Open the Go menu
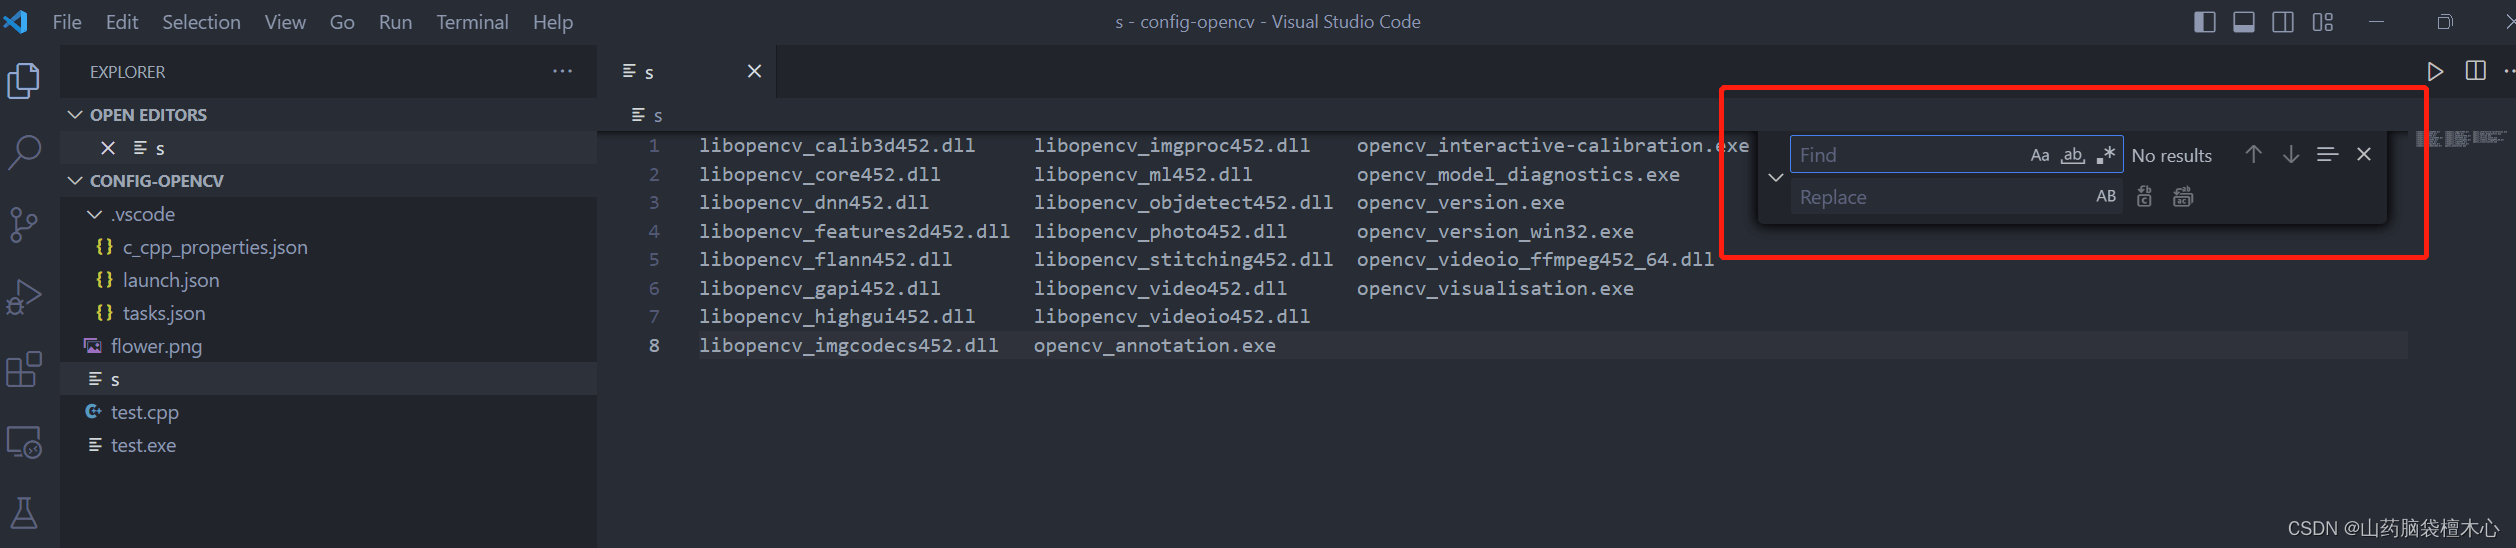Screen dimensions: 2516x548 tap(342, 22)
